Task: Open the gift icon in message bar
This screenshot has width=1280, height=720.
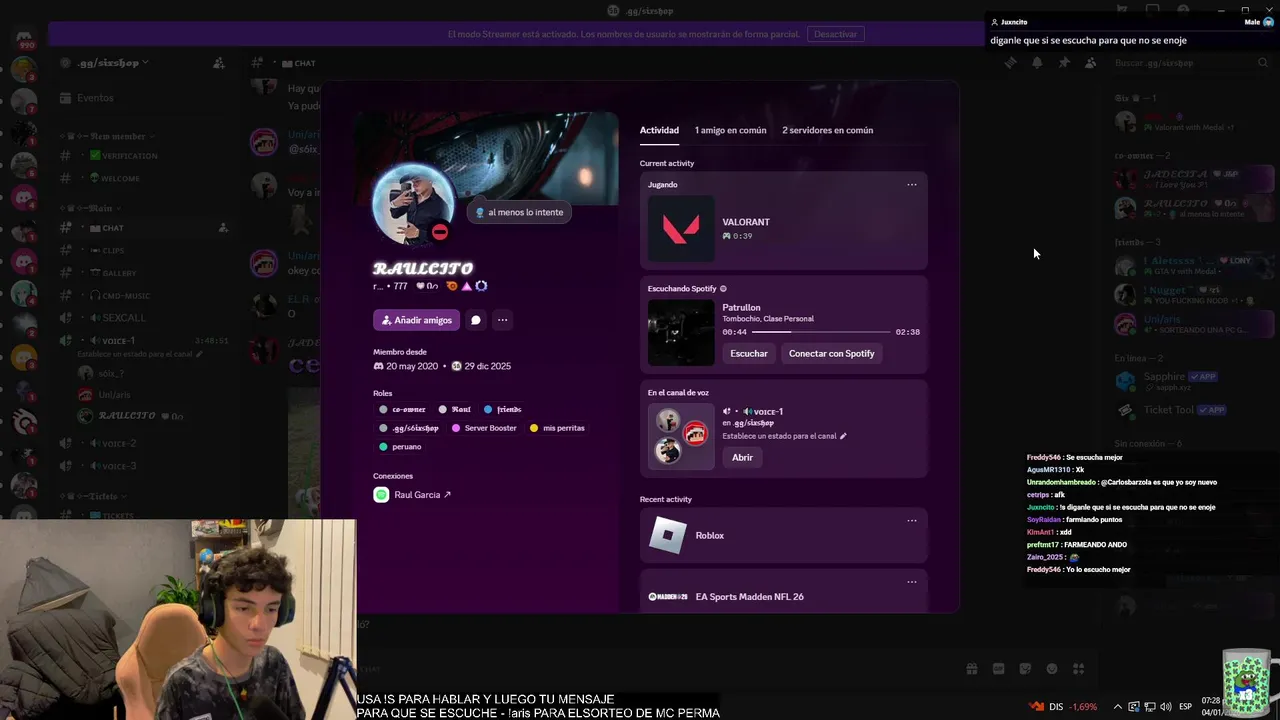Action: pos(971,669)
